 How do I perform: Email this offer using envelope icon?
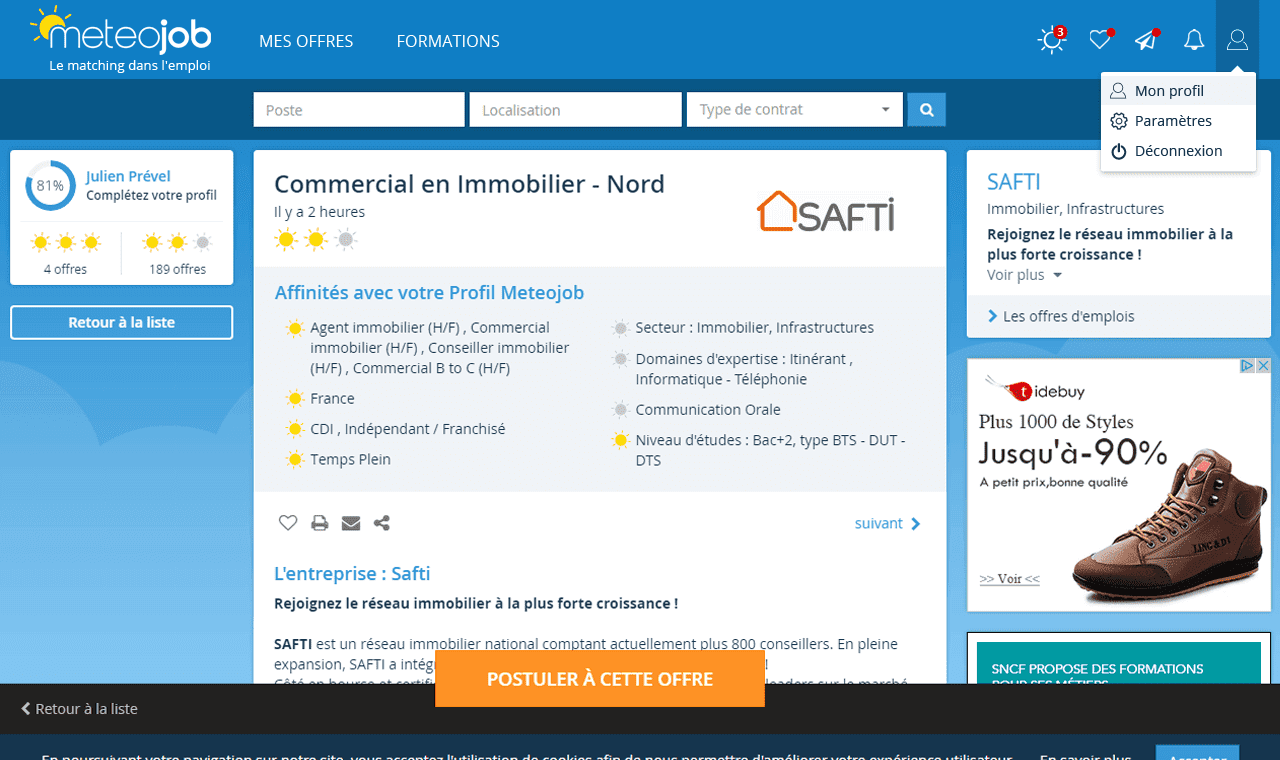pos(350,523)
